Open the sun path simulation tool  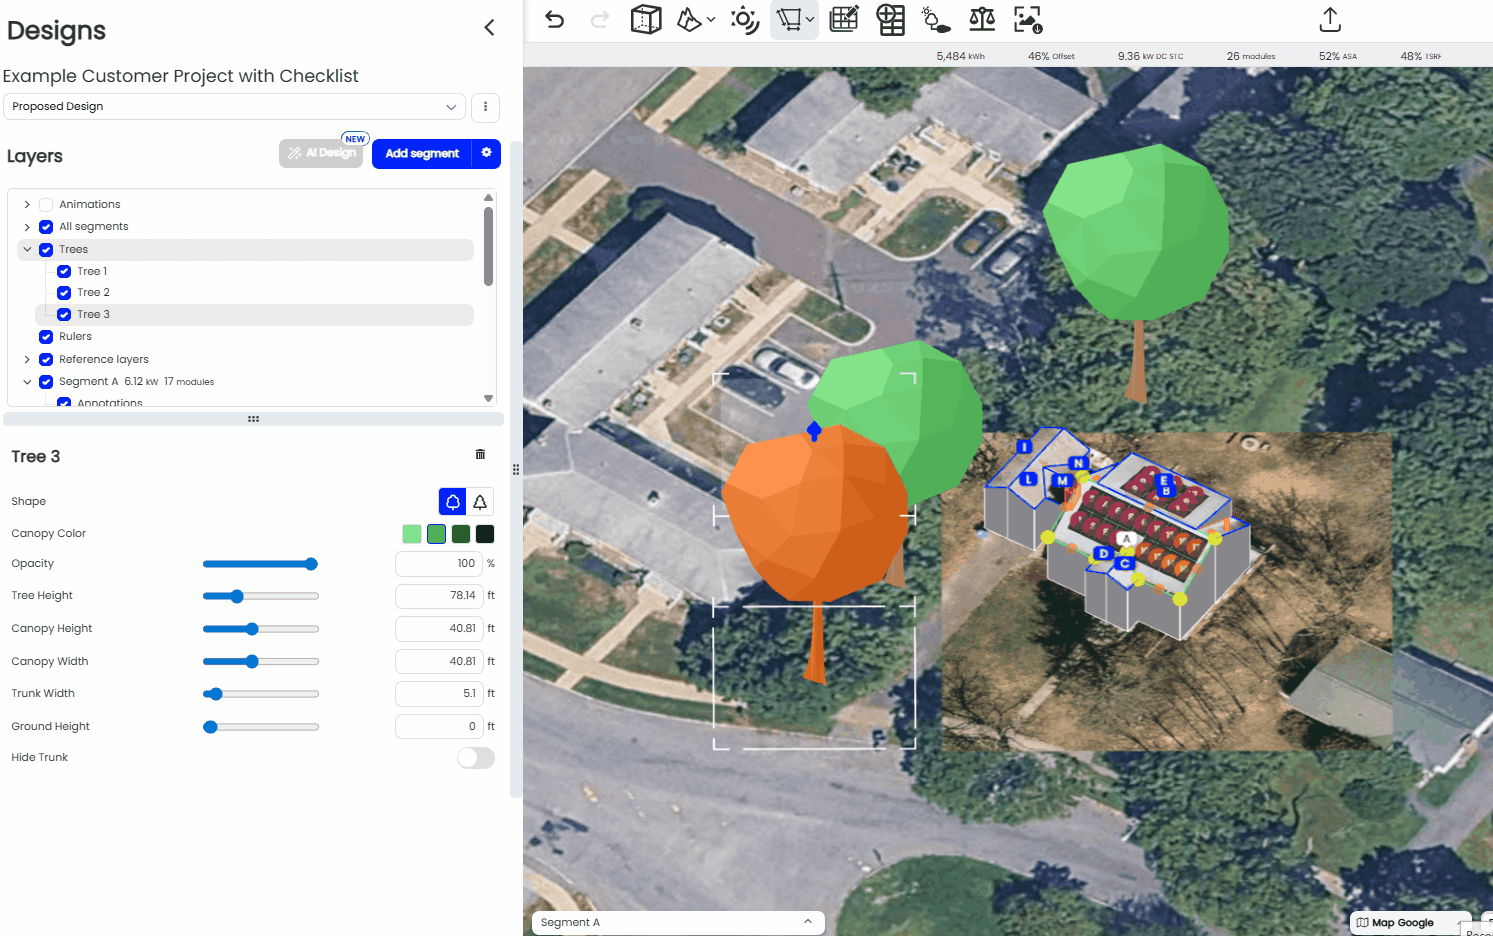pyautogui.click(x=745, y=19)
